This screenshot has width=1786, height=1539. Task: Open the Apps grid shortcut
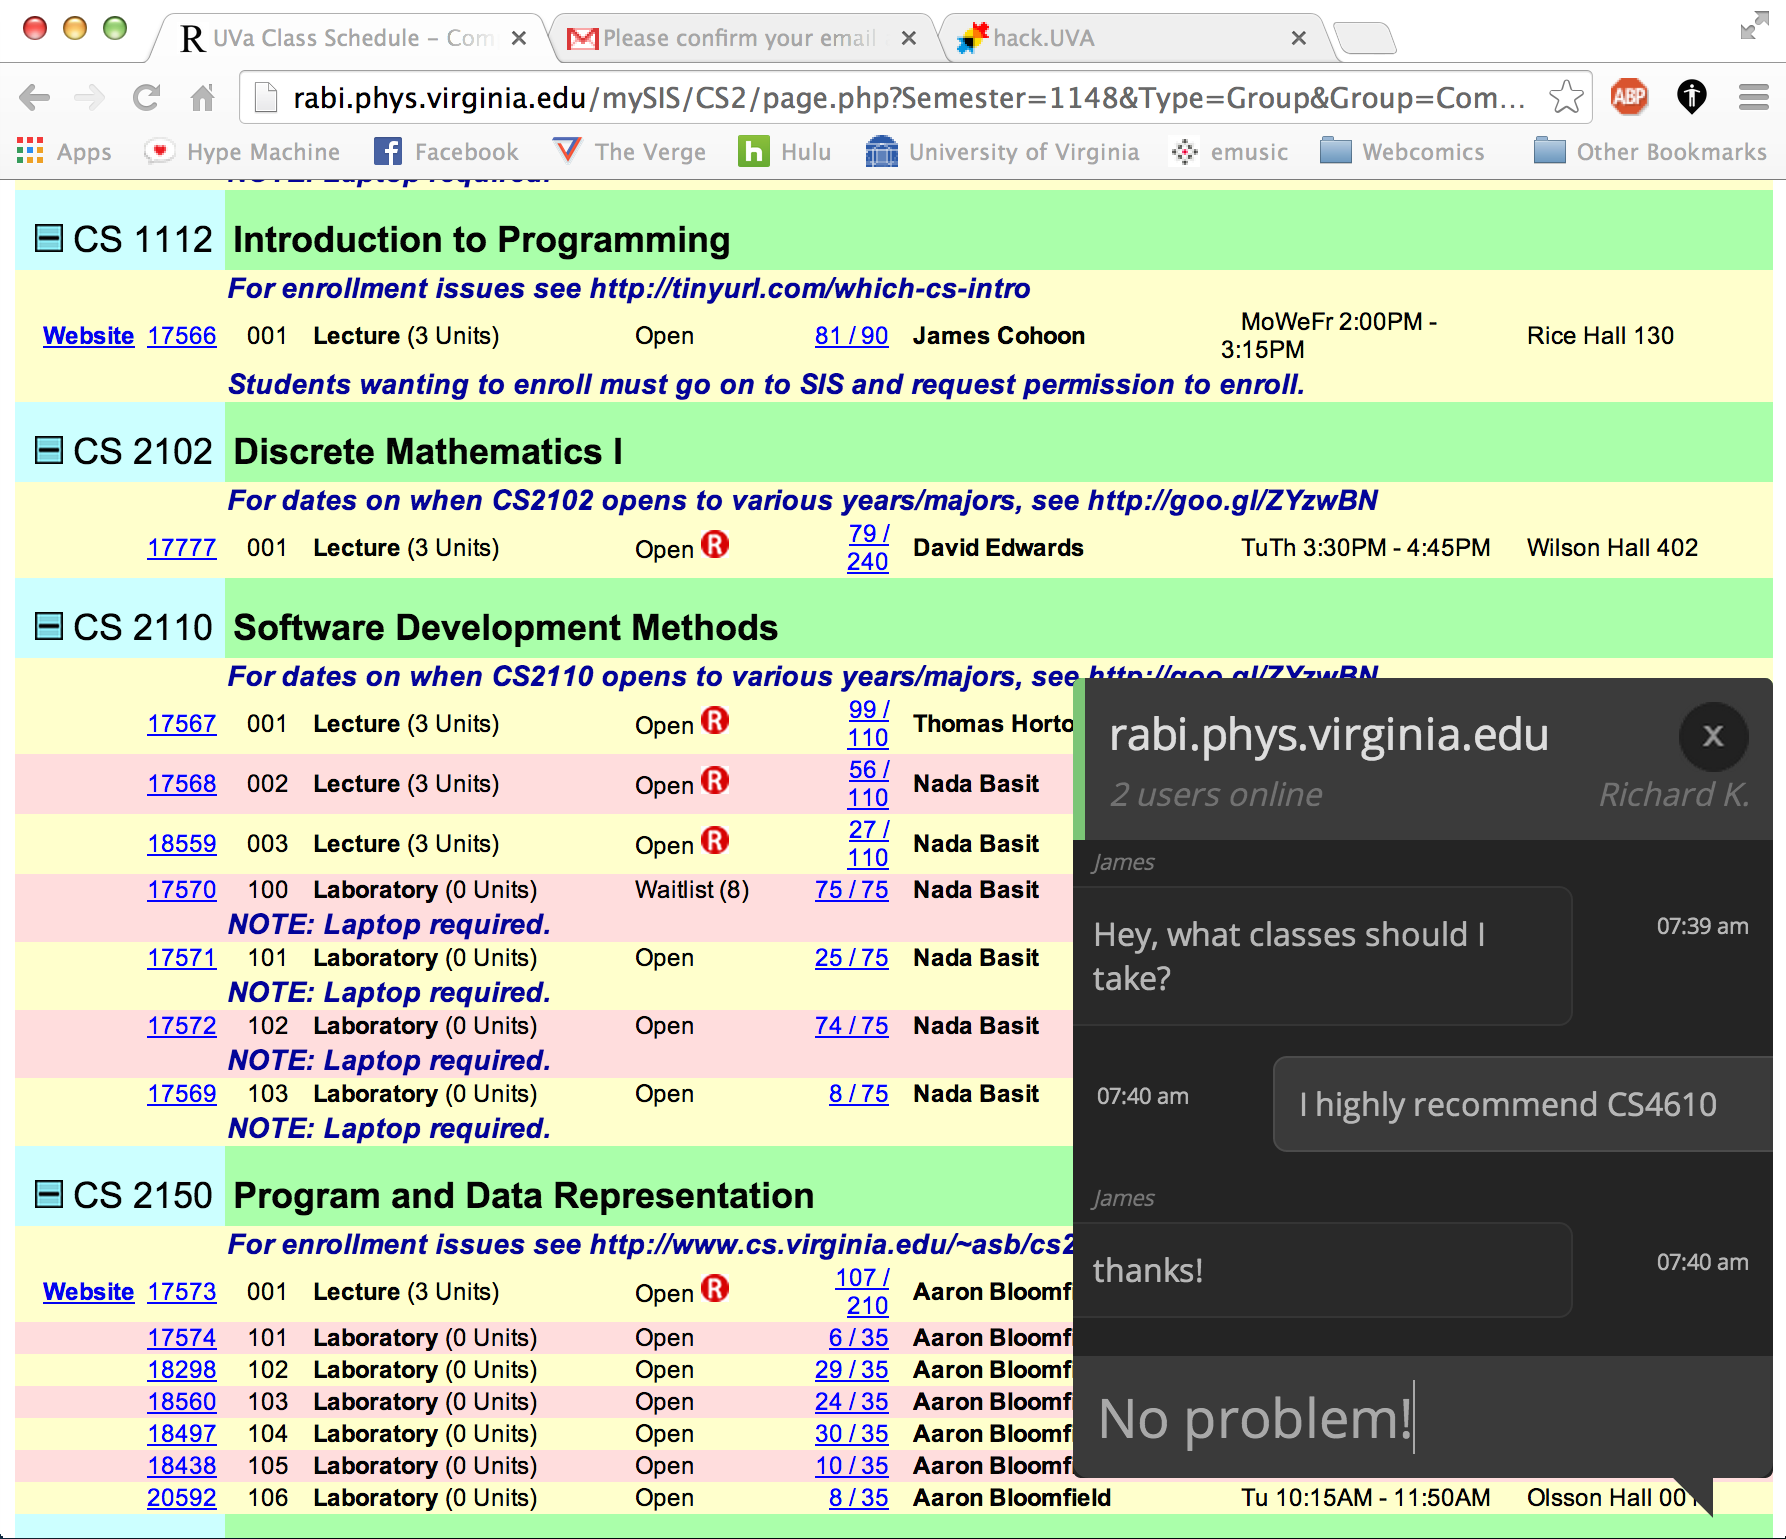pos(65,152)
